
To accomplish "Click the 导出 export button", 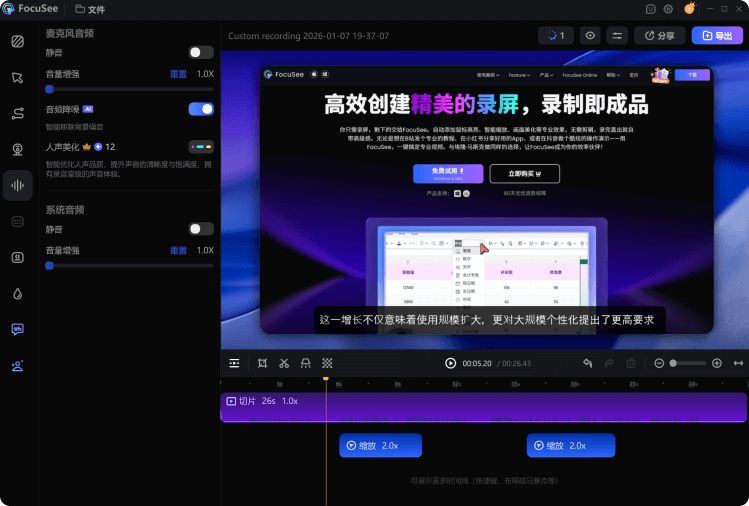I will (x=717, y=36).
